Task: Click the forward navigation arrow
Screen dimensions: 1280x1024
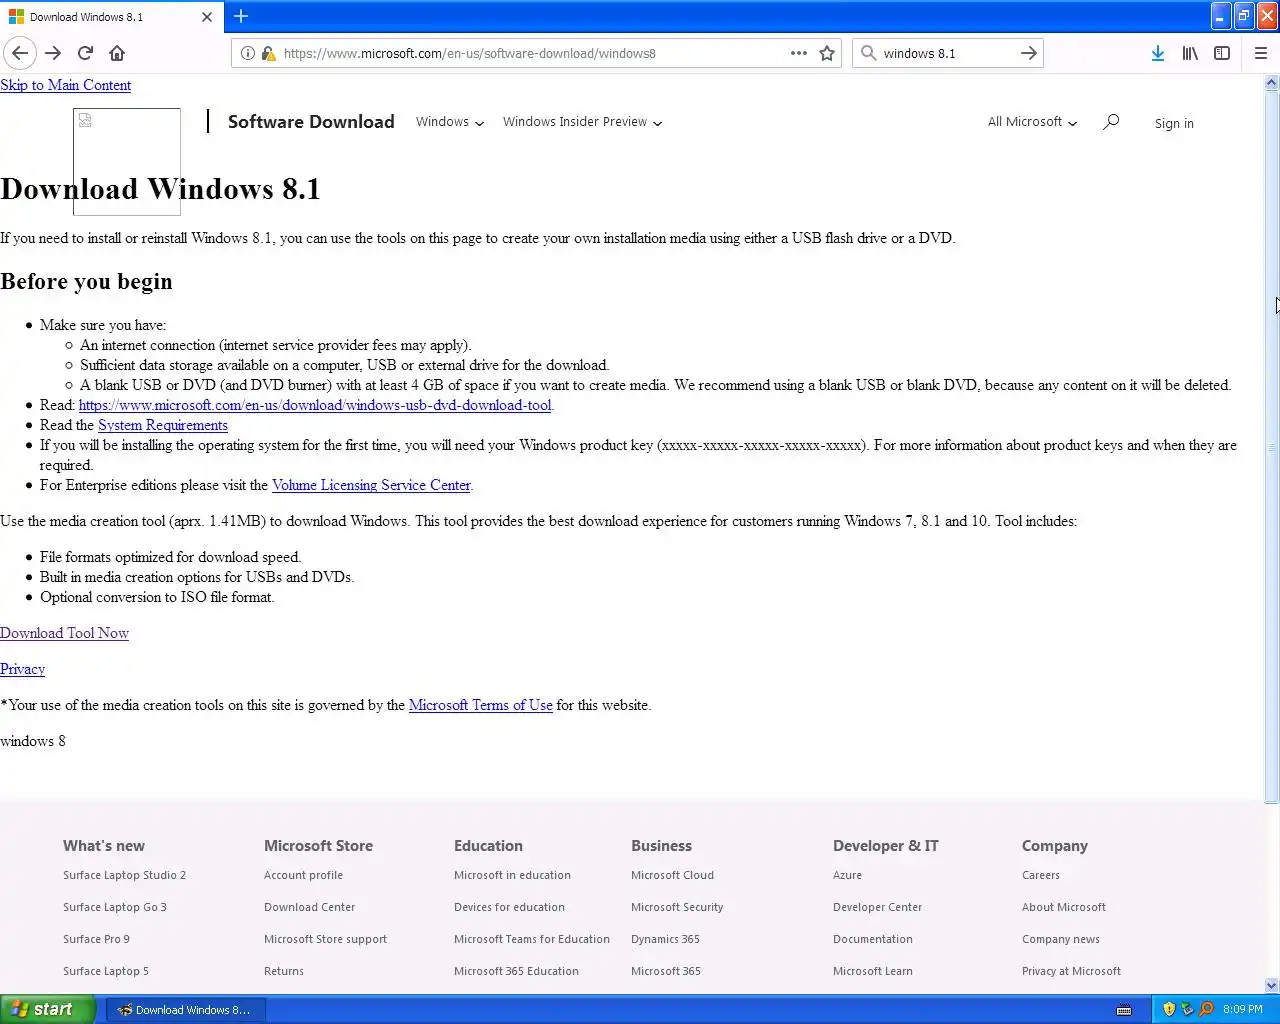Action: pyautogui.click(x=53, y=53)
